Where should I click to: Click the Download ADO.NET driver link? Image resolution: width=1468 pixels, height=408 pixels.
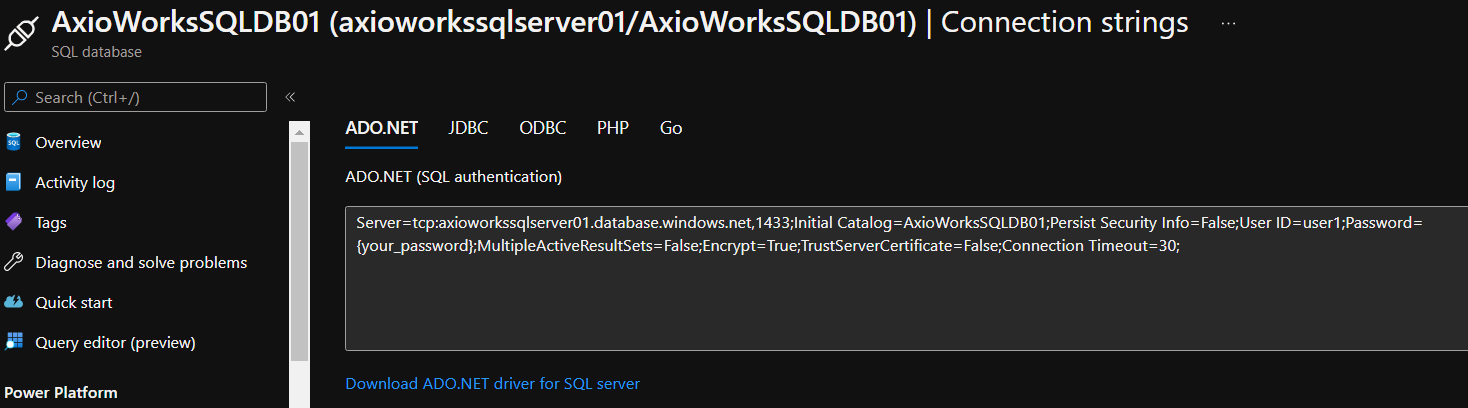492,383
